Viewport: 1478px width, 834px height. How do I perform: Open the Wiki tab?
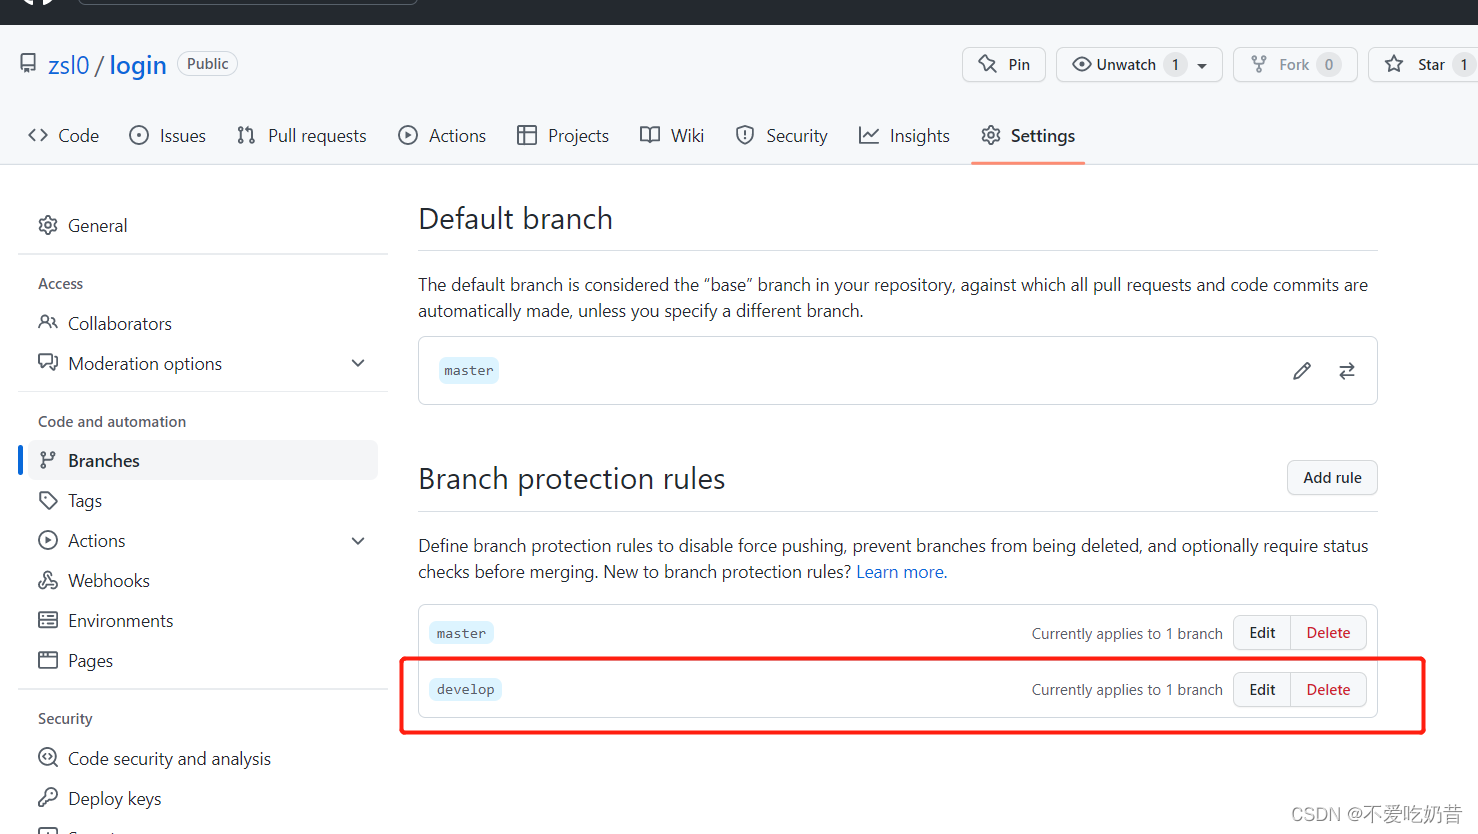[672, 135]
